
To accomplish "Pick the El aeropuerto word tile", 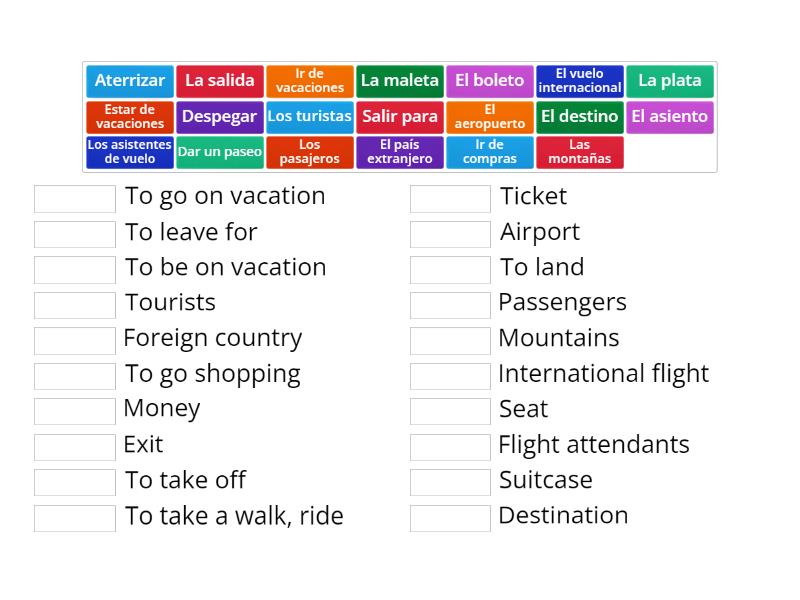I will [x=489, y=117].
